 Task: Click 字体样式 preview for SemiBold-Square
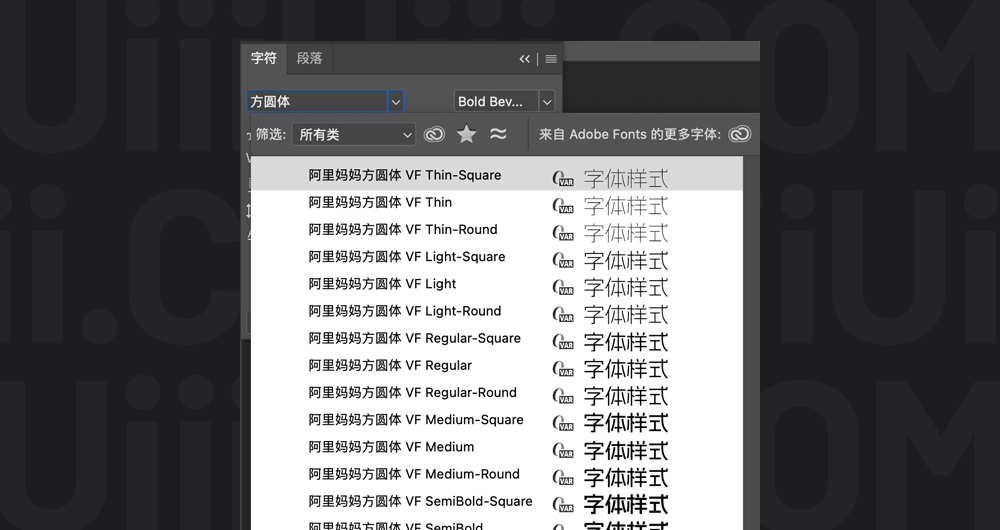tap(626, 505)
